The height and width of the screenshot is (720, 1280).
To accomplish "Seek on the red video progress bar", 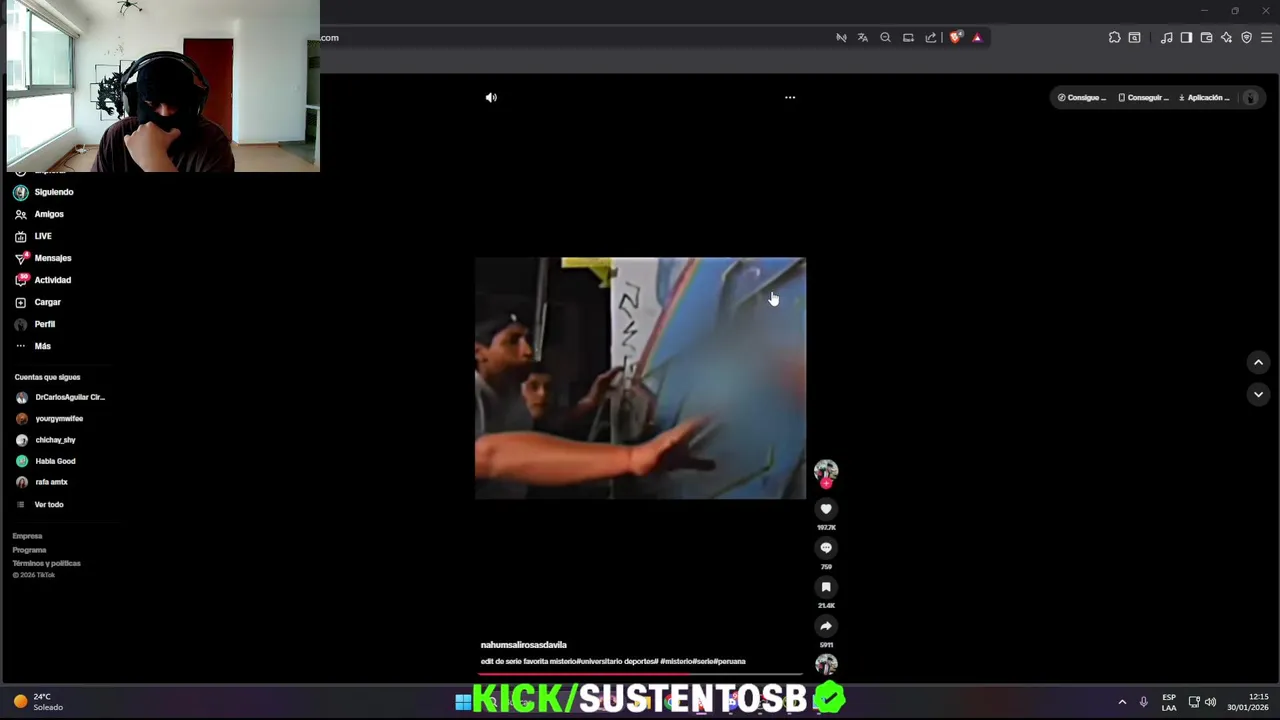I will click(640, 676).
